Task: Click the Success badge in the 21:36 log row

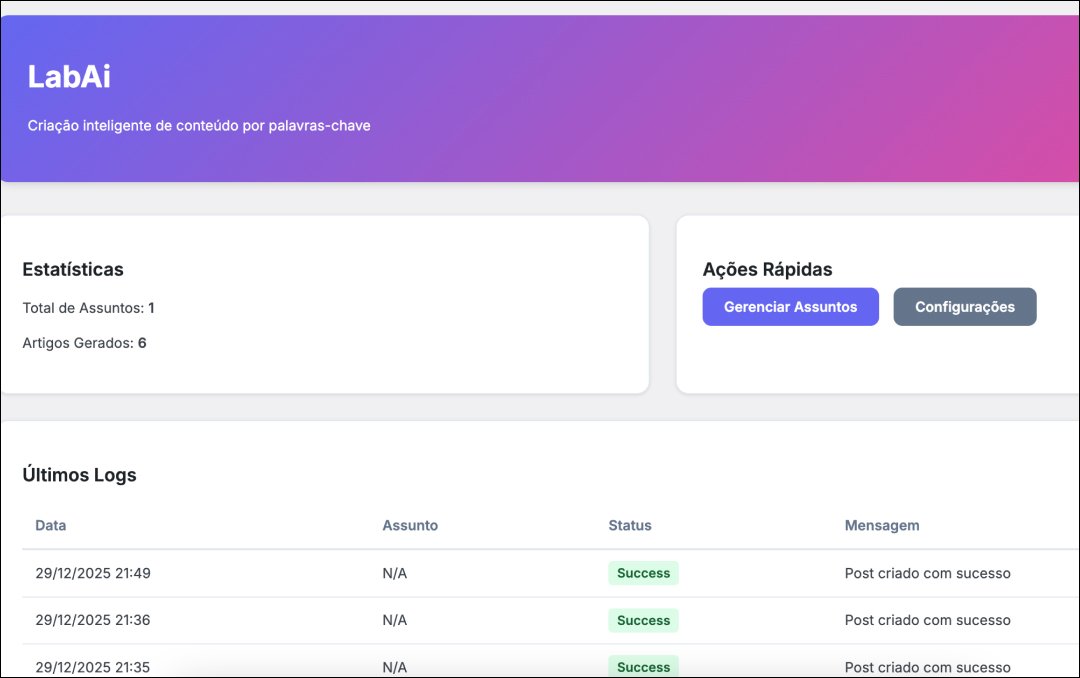Action: tap(643, 620)
